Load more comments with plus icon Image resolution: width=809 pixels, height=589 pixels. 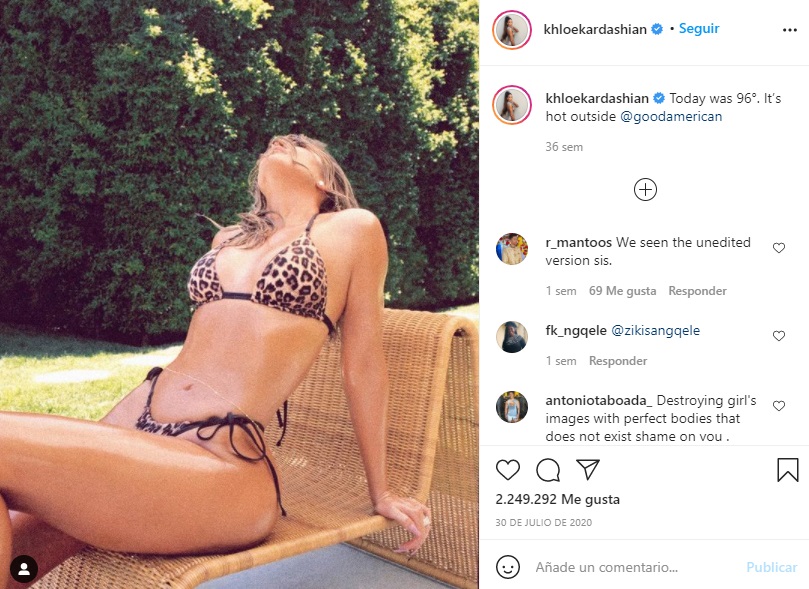pos(645,189)
